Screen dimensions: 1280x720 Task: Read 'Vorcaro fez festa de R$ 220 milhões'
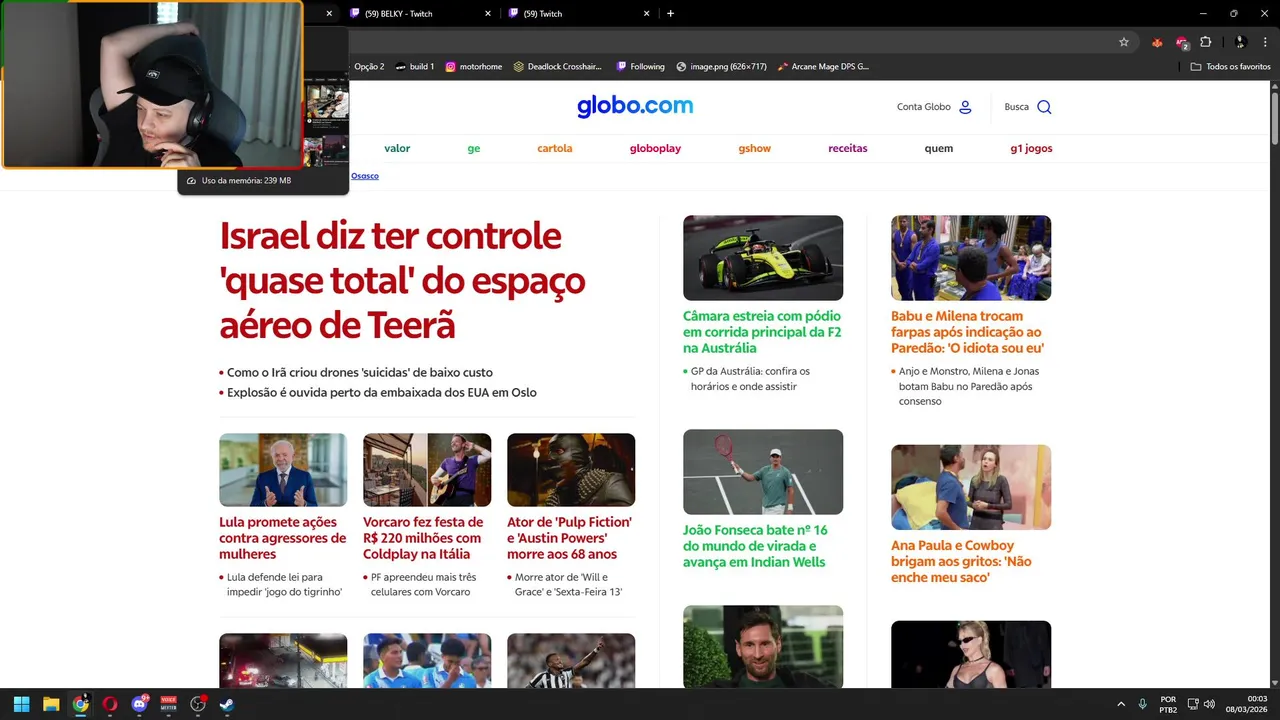click(423, 538)
